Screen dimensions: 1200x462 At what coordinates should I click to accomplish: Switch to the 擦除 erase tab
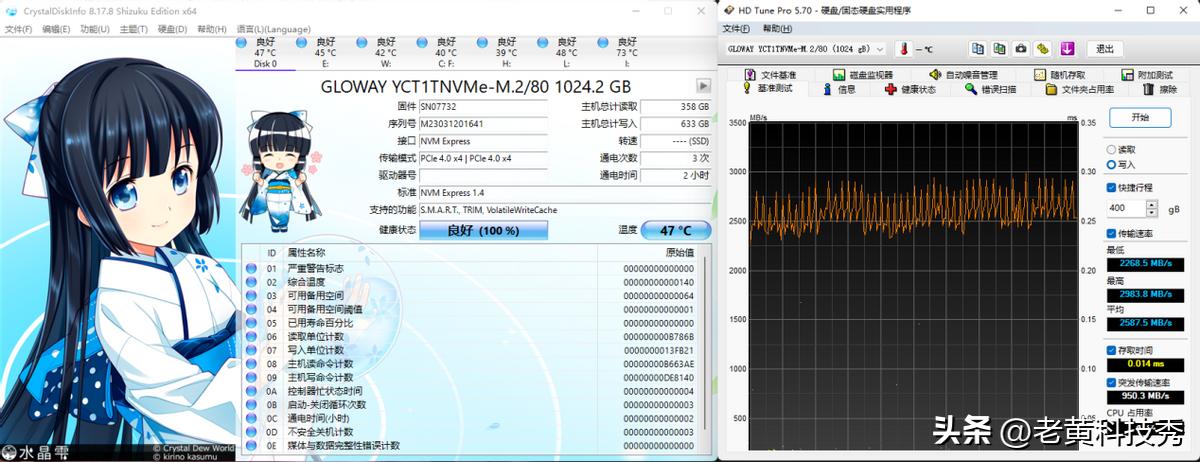pos(1159,89)
